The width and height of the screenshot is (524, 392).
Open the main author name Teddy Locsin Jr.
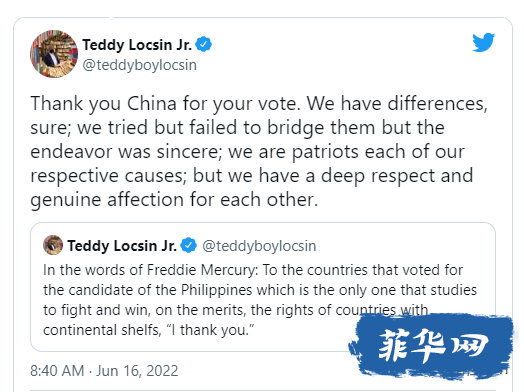pos(137,45)
